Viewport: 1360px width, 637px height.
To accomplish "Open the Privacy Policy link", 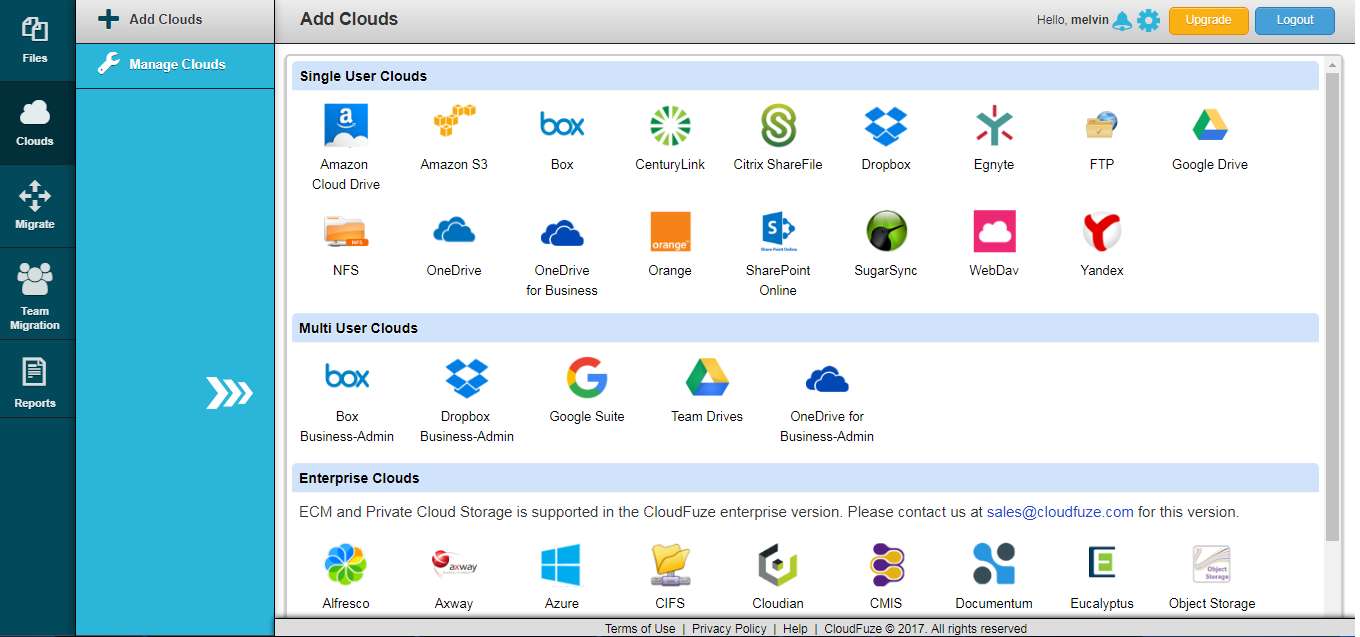I will coord(729,629).
